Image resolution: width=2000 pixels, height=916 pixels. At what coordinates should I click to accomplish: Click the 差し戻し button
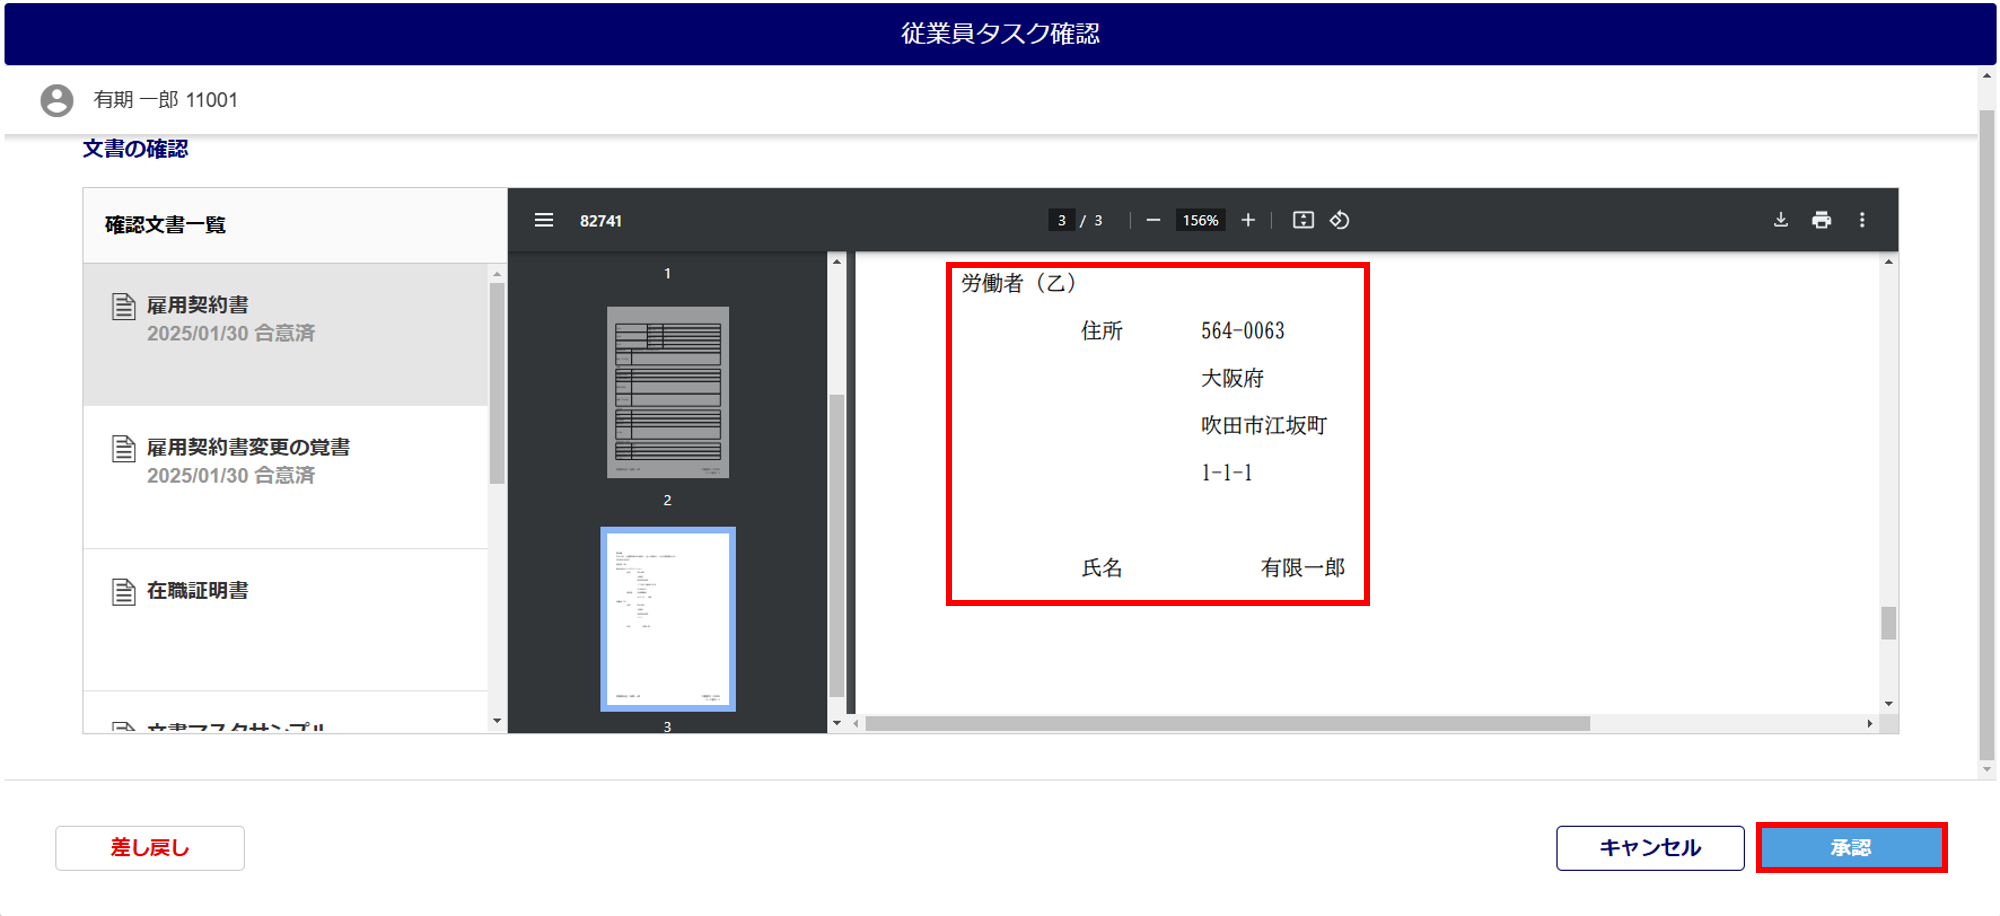[x=150, y=848]
